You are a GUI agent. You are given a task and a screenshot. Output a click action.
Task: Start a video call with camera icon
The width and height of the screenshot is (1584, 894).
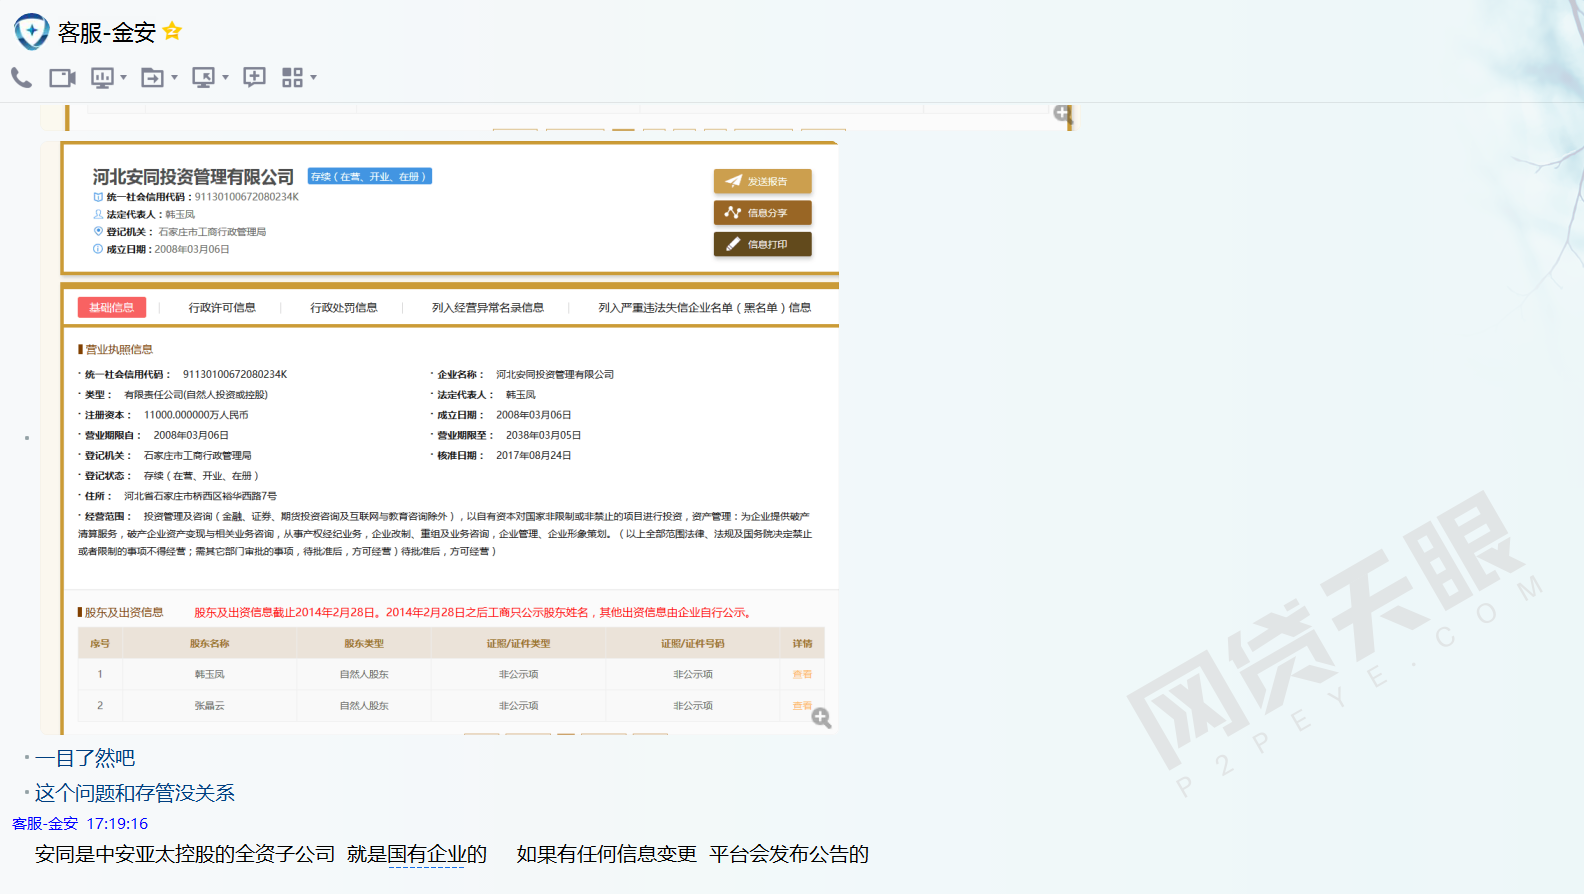tap(63, 77)
